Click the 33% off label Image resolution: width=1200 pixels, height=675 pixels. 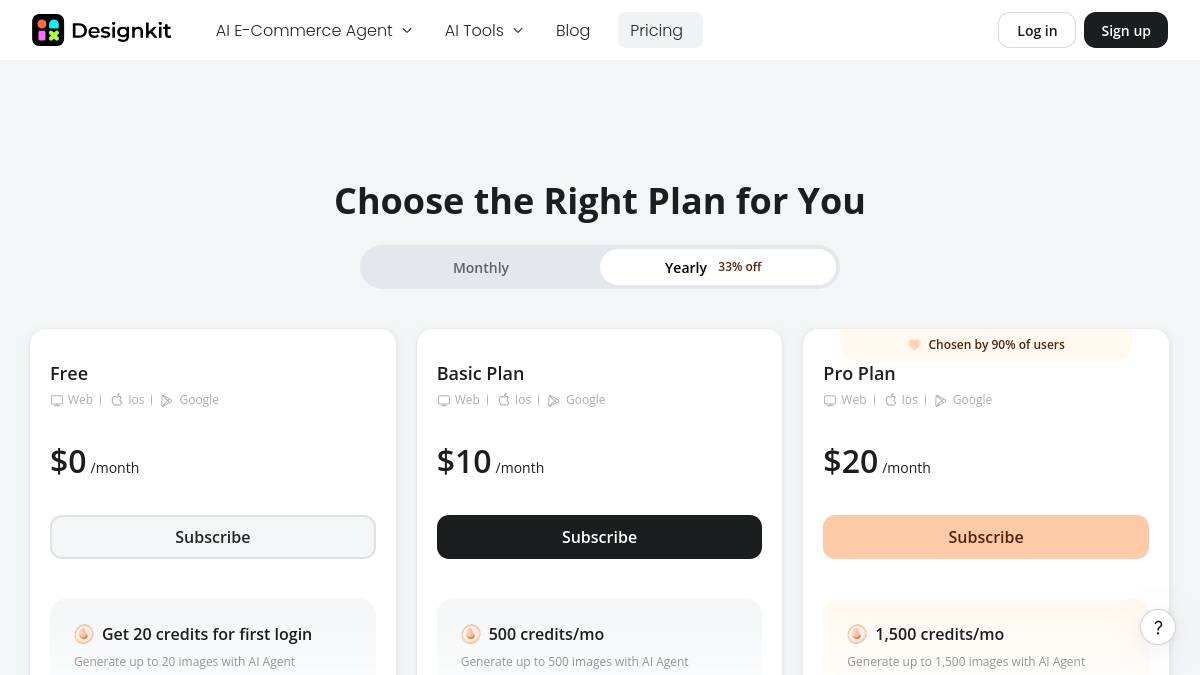point(740,267)
